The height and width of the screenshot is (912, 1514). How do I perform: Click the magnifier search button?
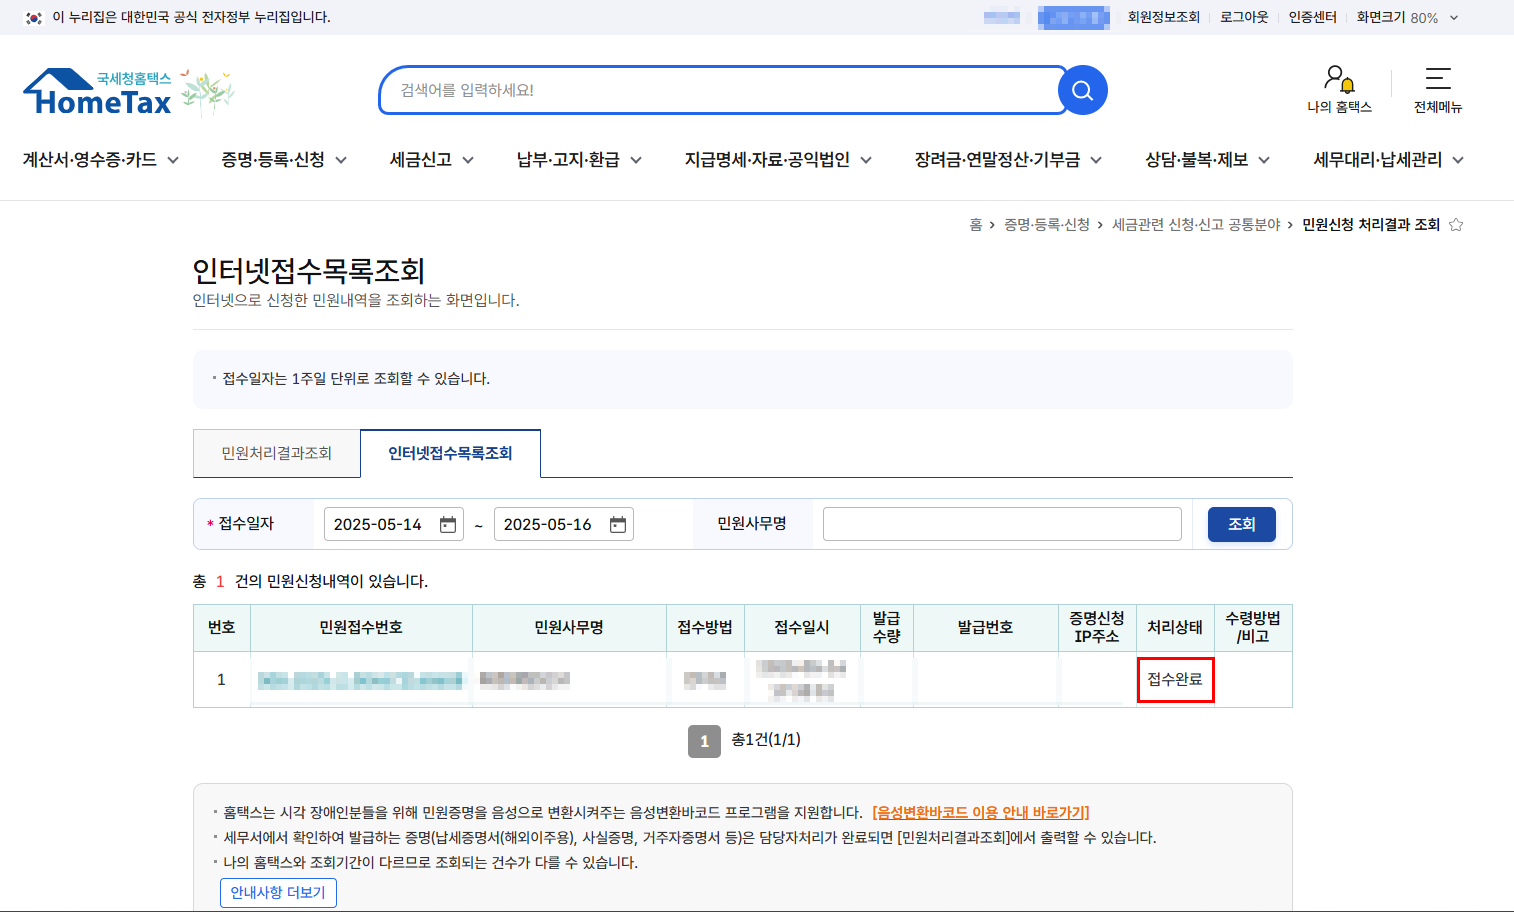pos(1082,90)
